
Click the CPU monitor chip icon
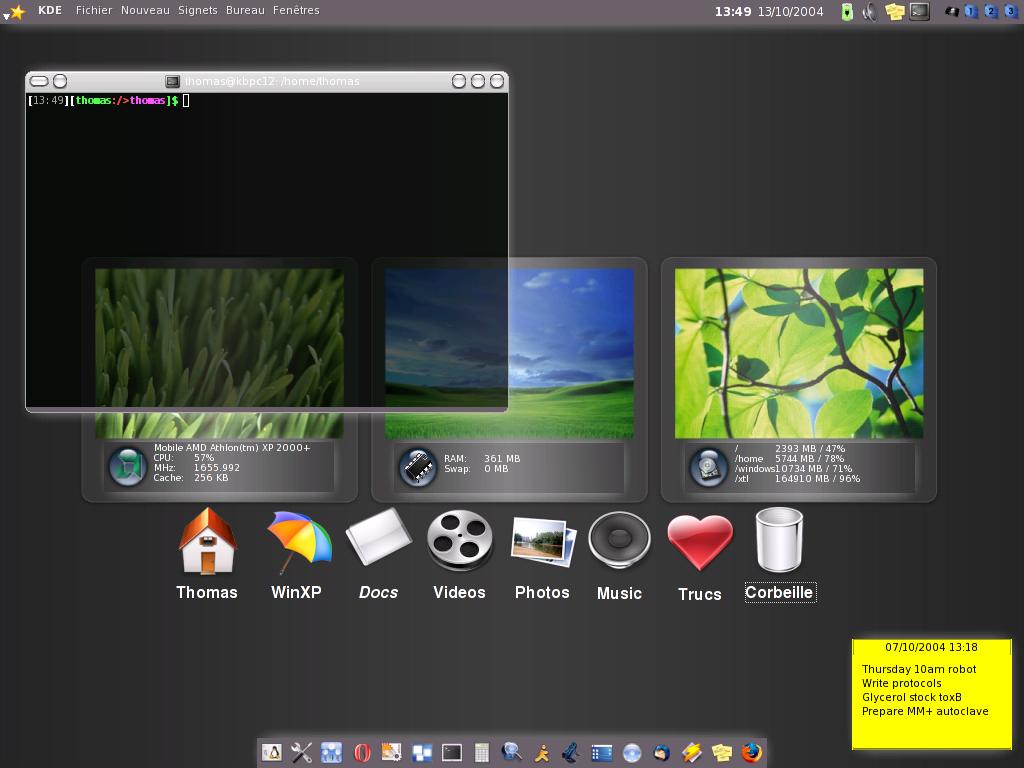pos(128,466)
